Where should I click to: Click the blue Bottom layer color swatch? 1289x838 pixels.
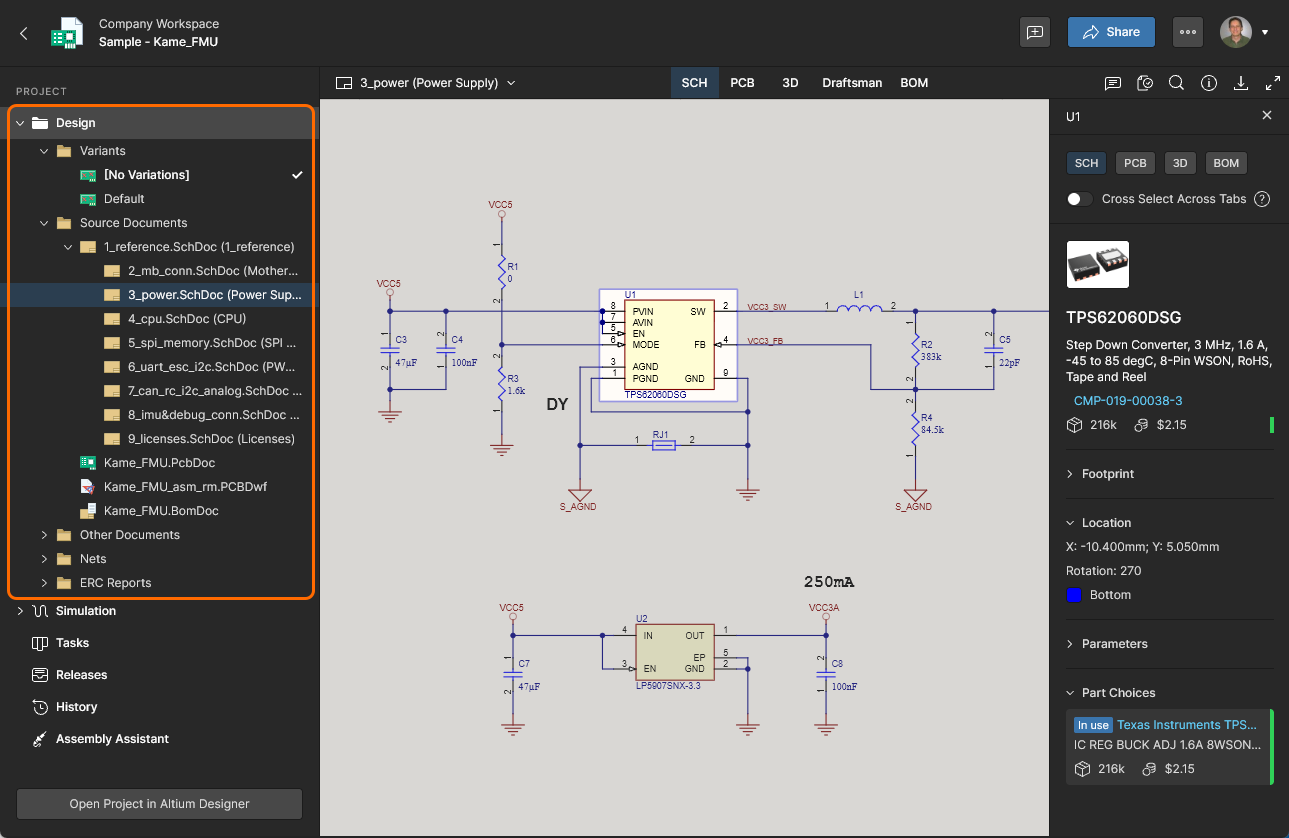(x=1074, y=595)
